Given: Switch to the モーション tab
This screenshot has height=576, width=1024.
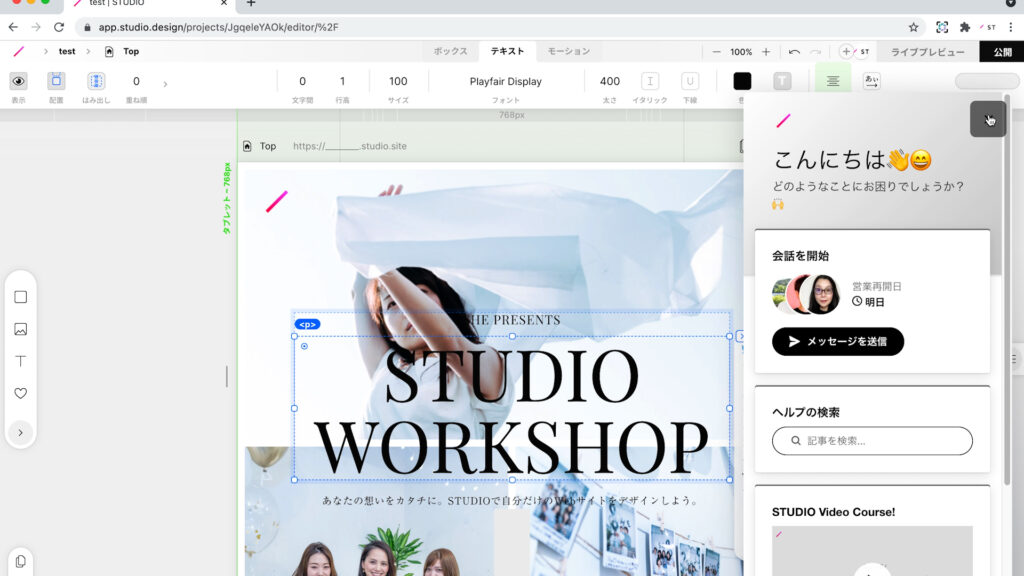Looking at the screenshot, I should (x=568, y=51).
